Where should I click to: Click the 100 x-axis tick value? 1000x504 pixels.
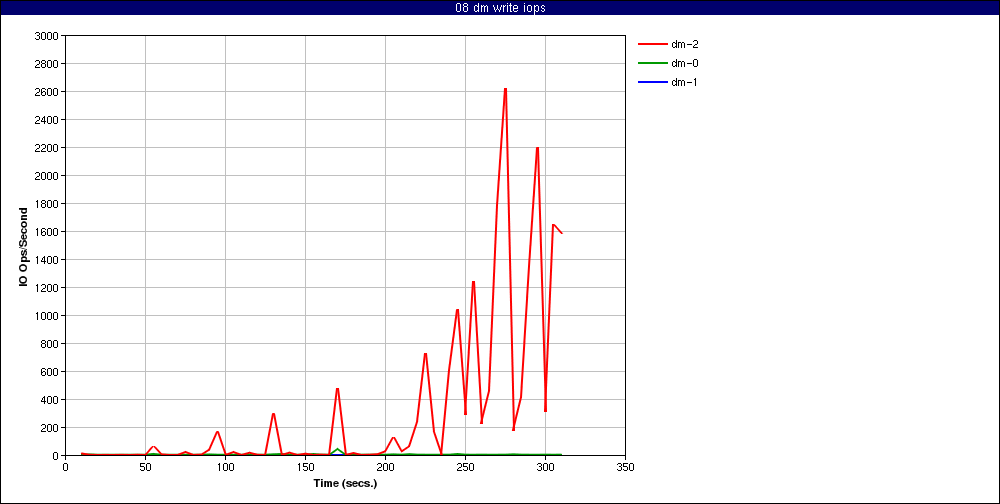point(225,467)
